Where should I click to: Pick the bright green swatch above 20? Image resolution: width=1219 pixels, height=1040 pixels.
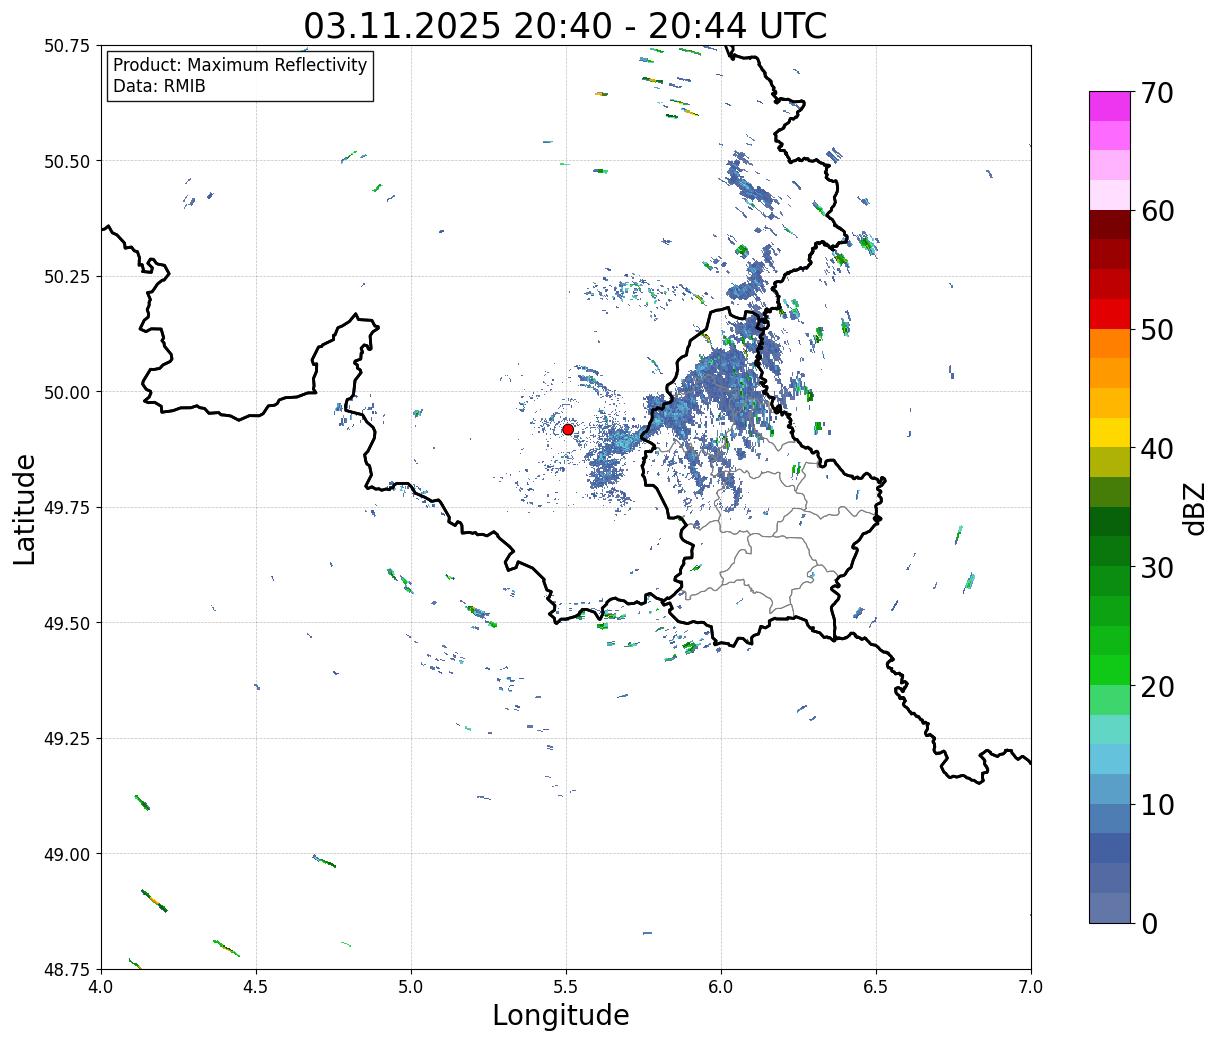tap(1110, 670)
